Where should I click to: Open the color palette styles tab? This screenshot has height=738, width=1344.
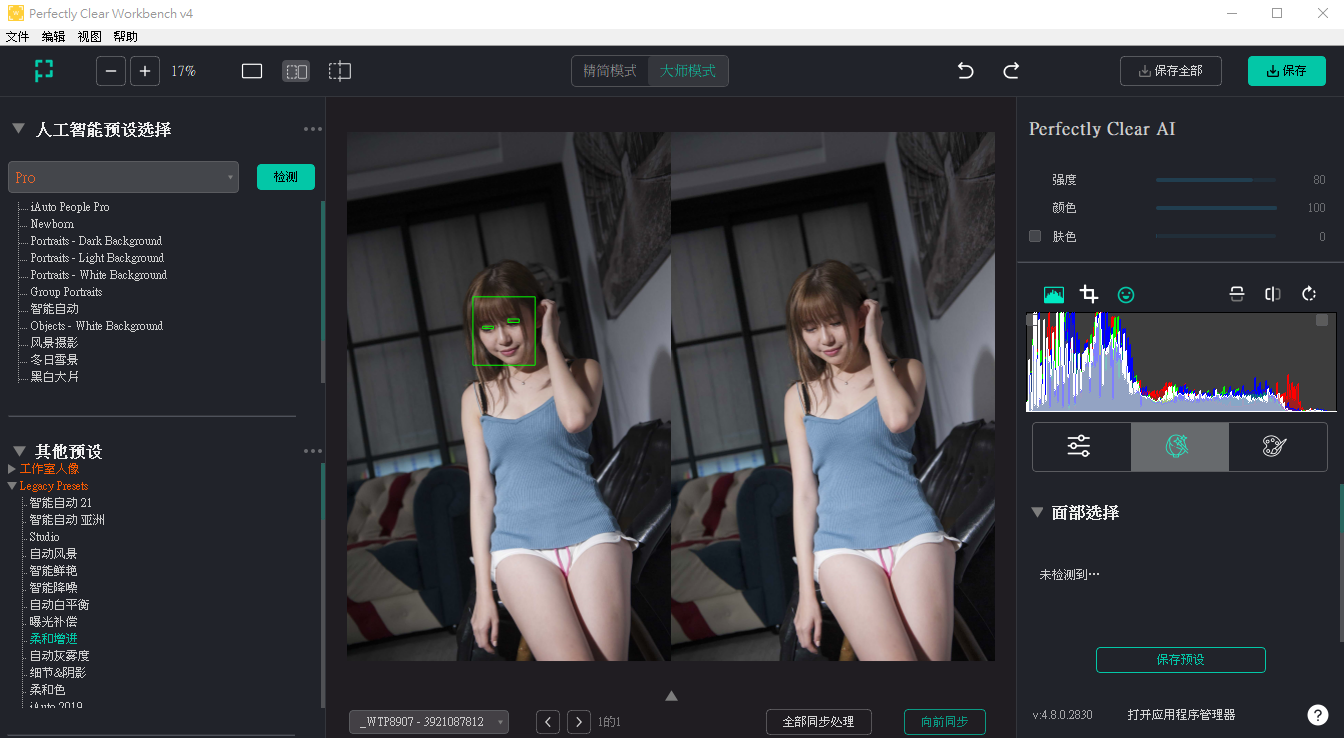pos(1277,446)
